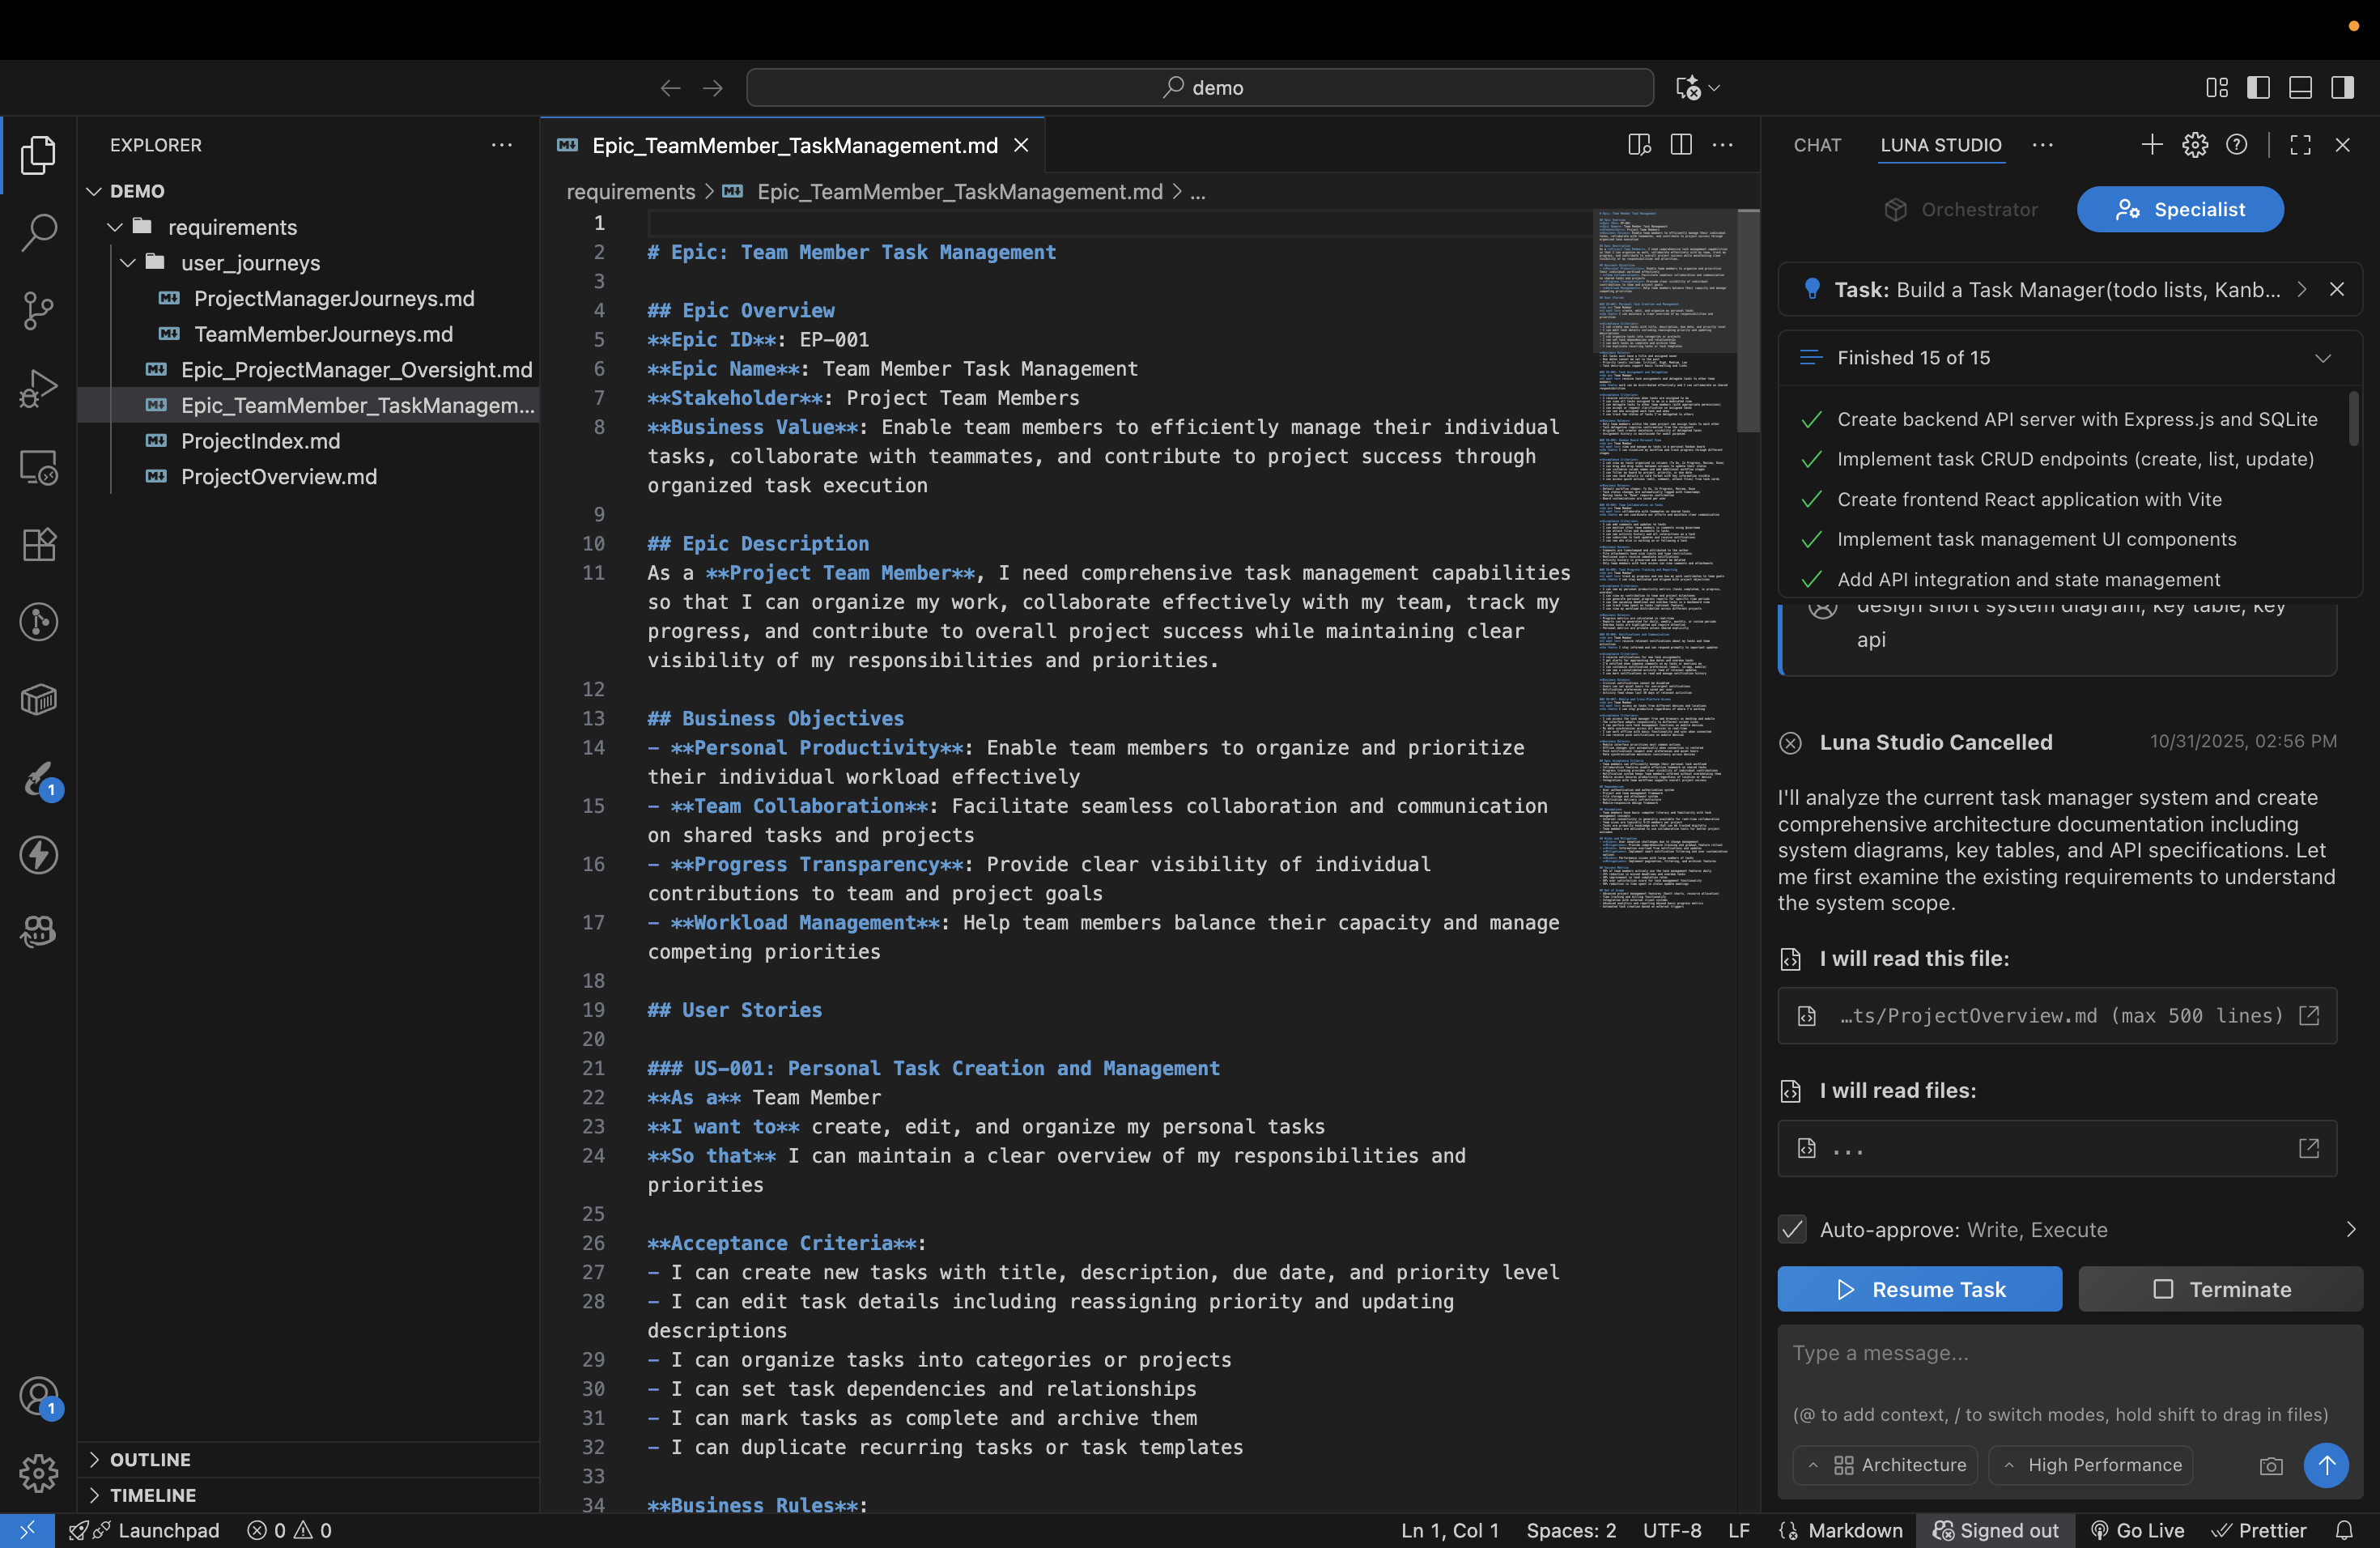The width and height of the screenshot is (2380, 1548).
Task: Collapse the Finished 15 of 15 list
Action: click(2324, 357)
